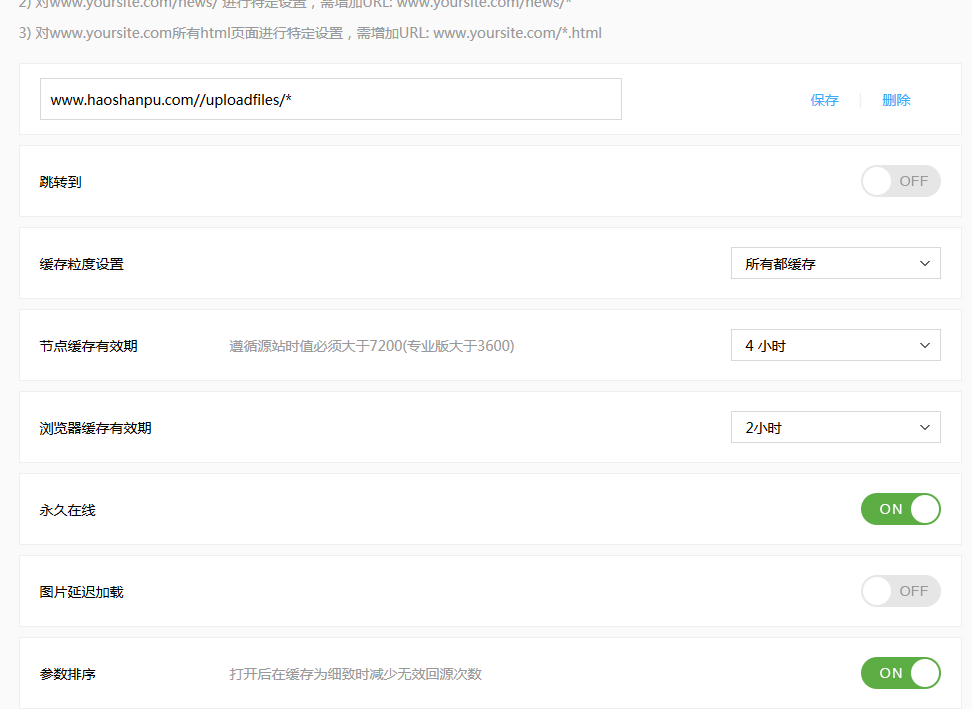Enable the 图片延迟加载 toggle
Viewport: 972px width, 709px height.
tap(900, 591)
